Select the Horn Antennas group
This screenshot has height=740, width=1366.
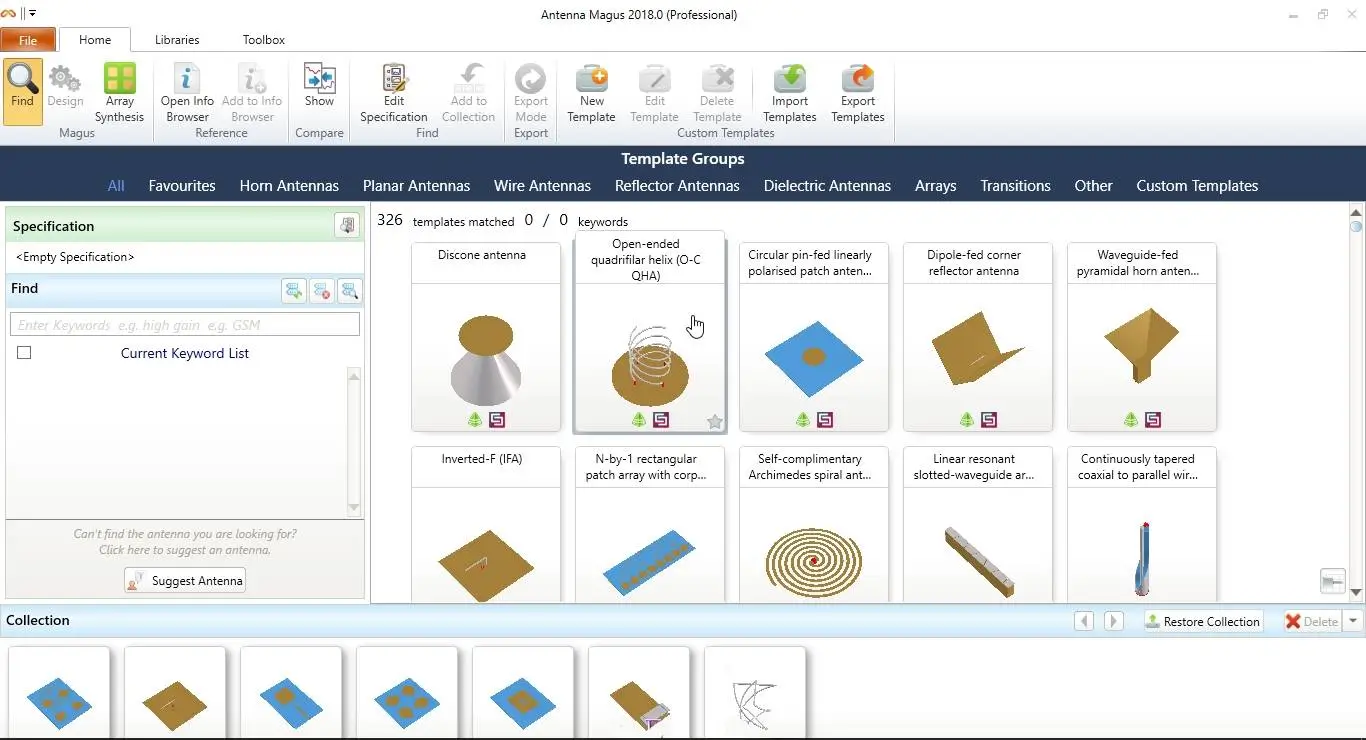click(289, 186)
